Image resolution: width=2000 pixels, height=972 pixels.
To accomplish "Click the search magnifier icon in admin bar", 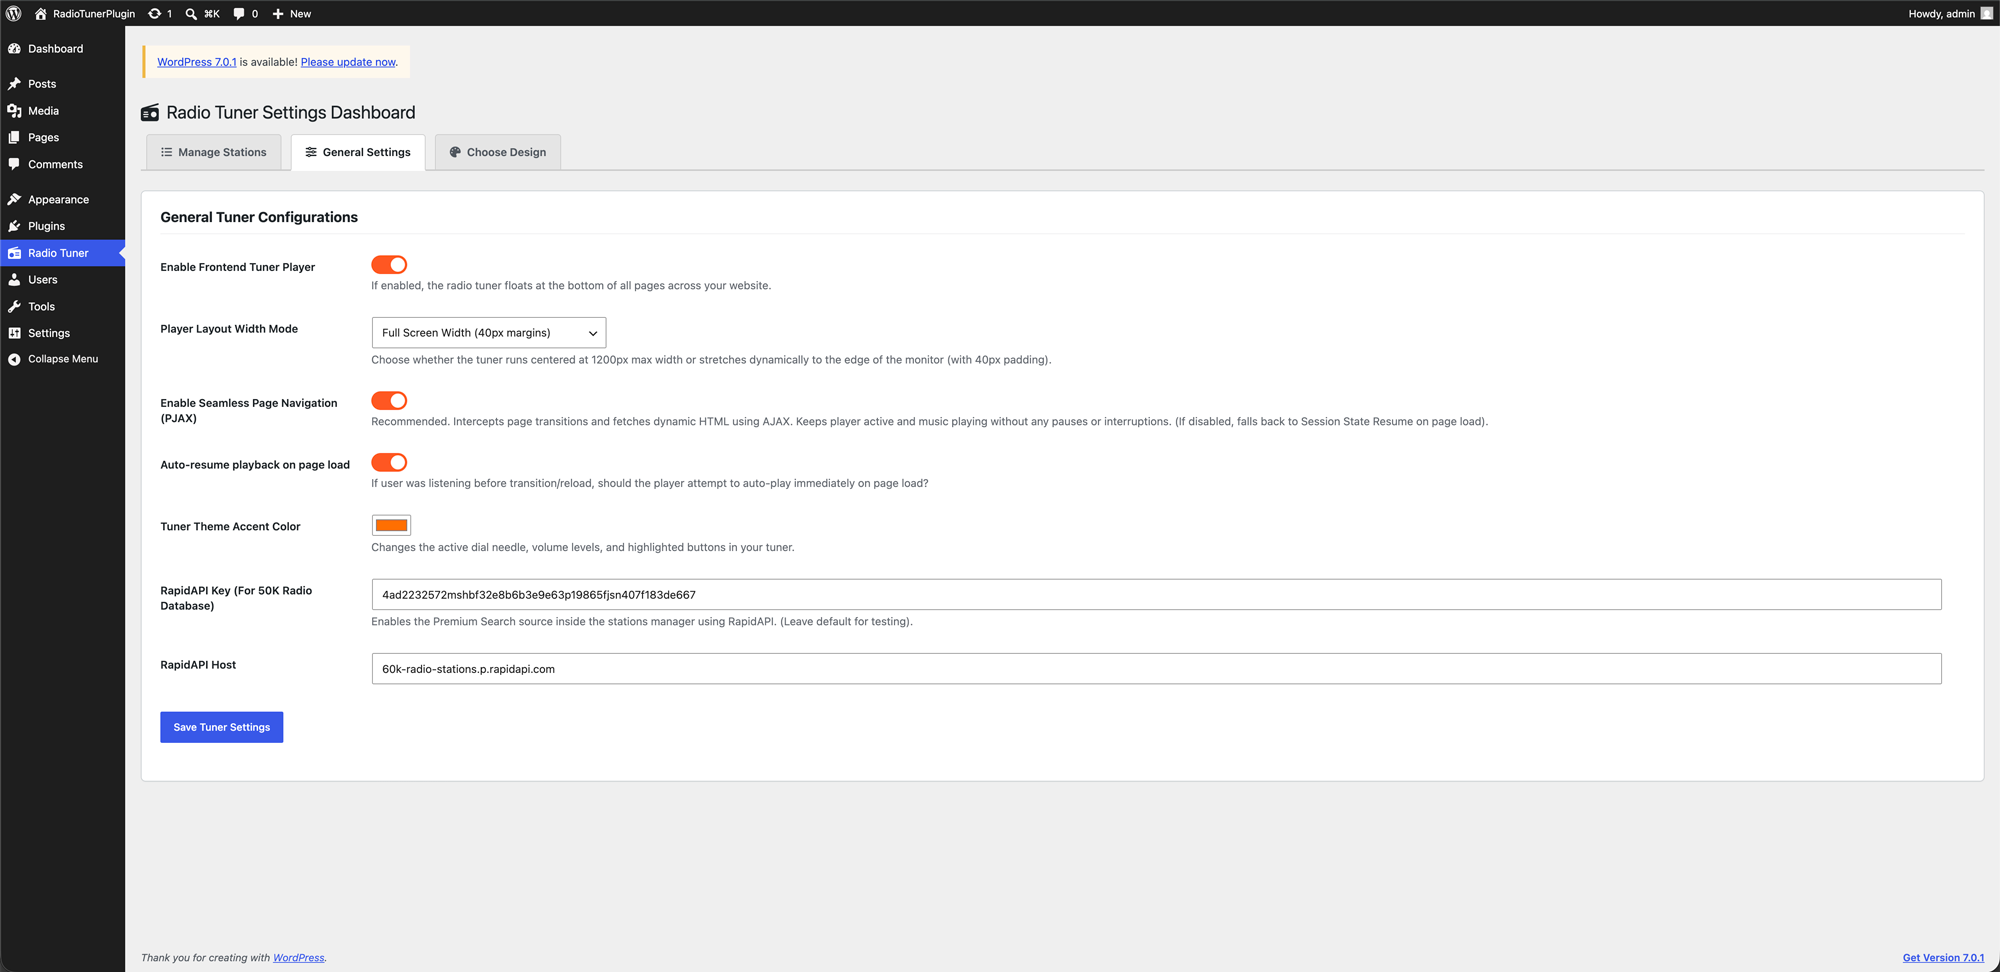I will point(191,14).
